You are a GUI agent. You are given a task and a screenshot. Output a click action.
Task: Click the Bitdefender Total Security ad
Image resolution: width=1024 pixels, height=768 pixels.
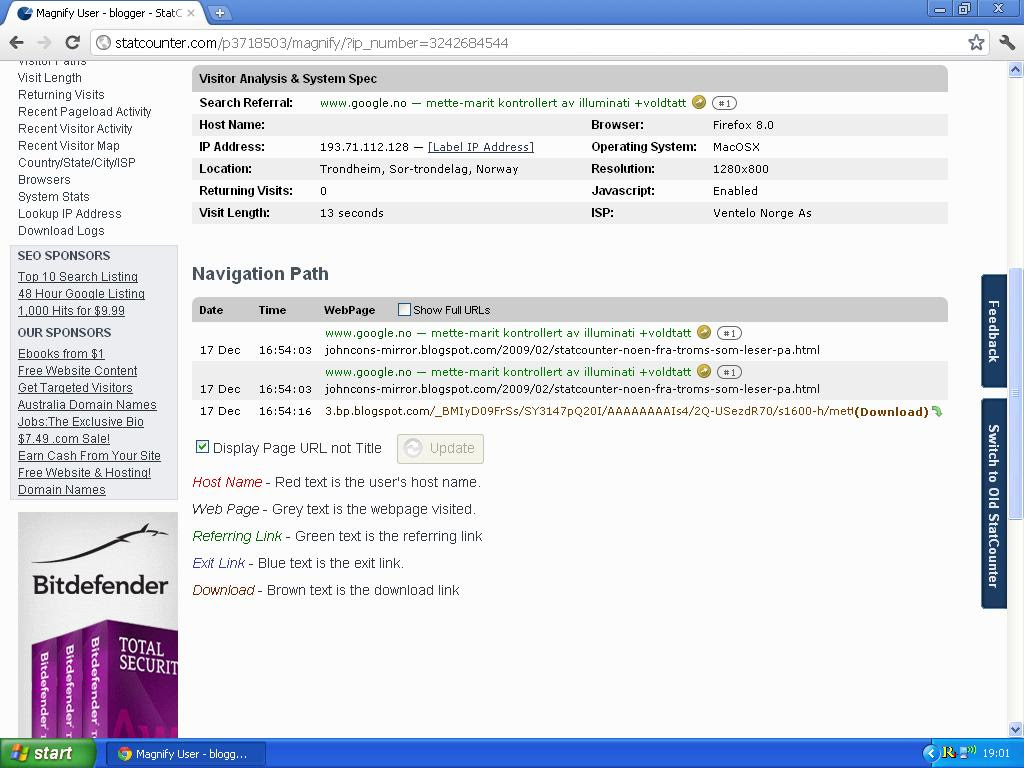tap(98, 624)
